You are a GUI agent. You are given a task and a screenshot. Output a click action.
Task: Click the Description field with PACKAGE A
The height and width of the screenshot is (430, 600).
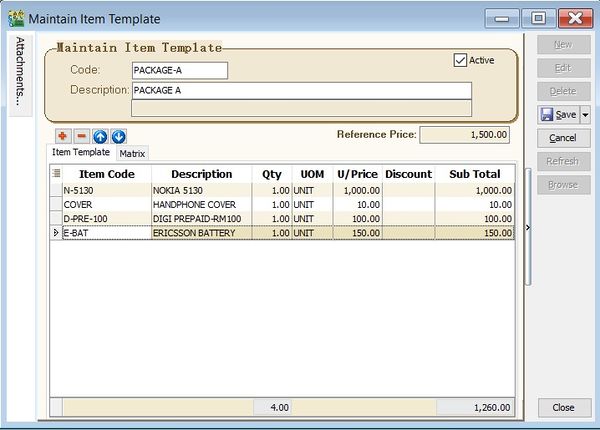301,90
